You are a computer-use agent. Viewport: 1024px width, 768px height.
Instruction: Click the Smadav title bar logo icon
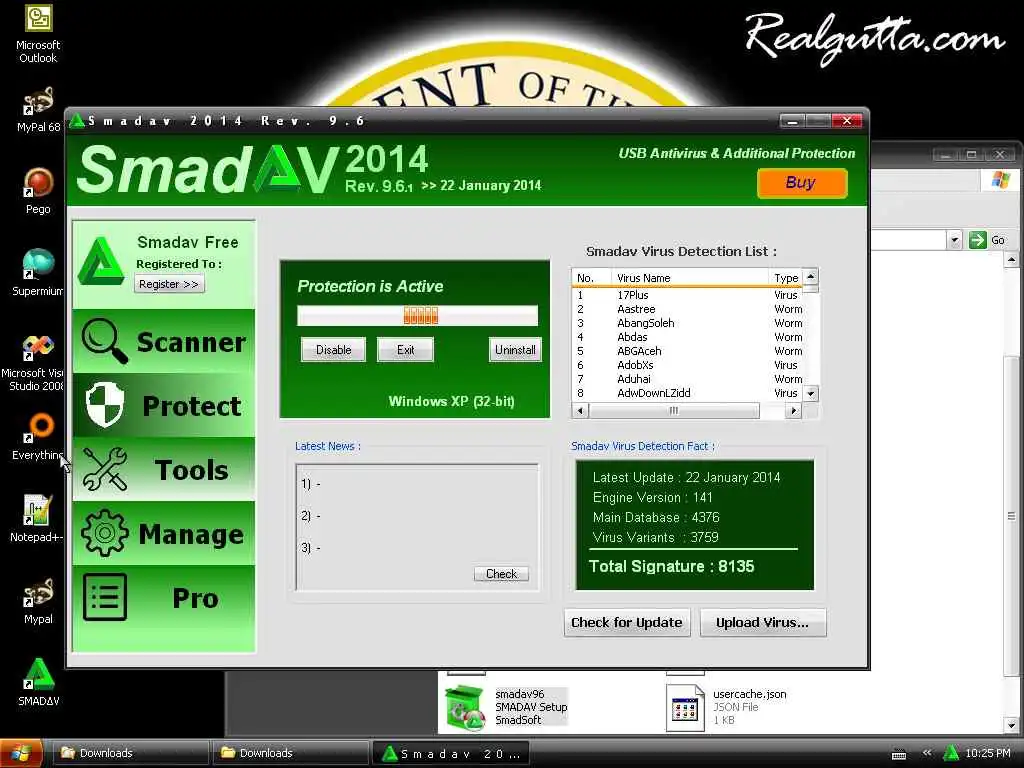click(77, 121)
